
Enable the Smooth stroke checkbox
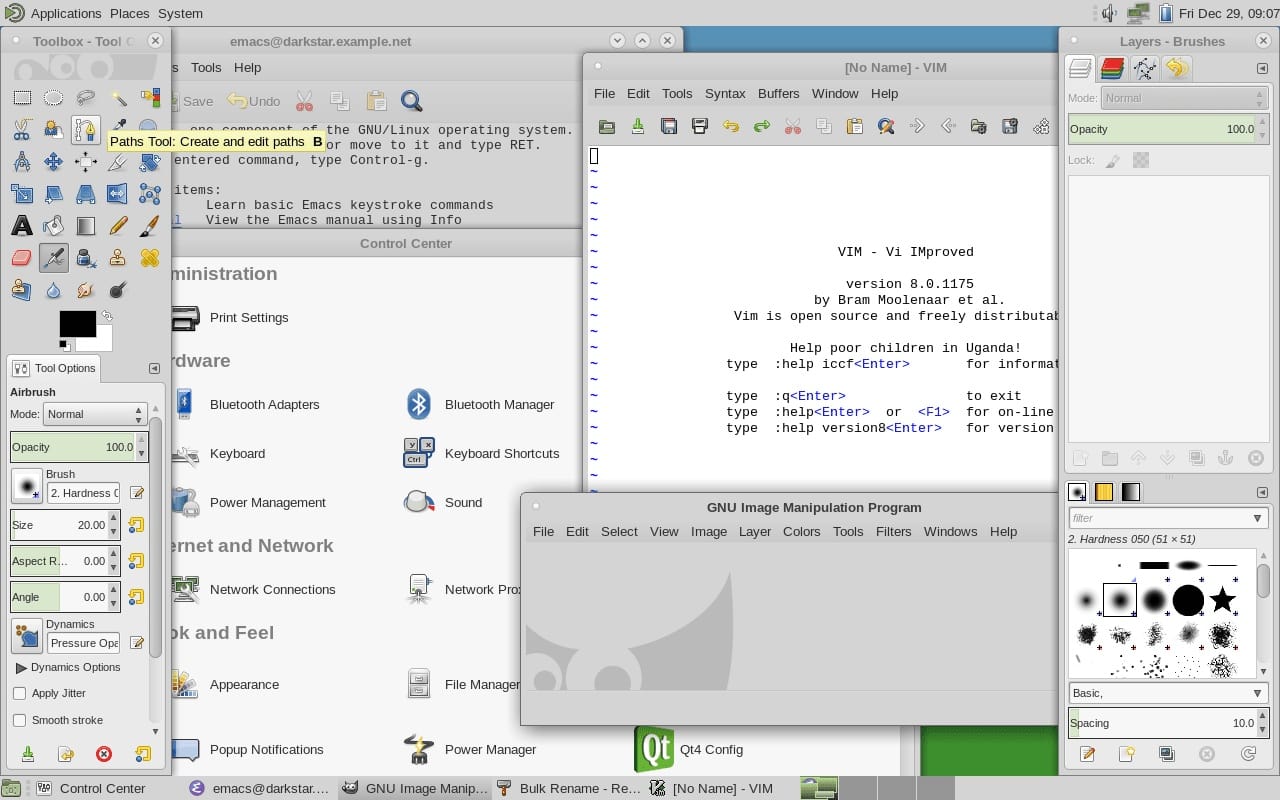19,720
